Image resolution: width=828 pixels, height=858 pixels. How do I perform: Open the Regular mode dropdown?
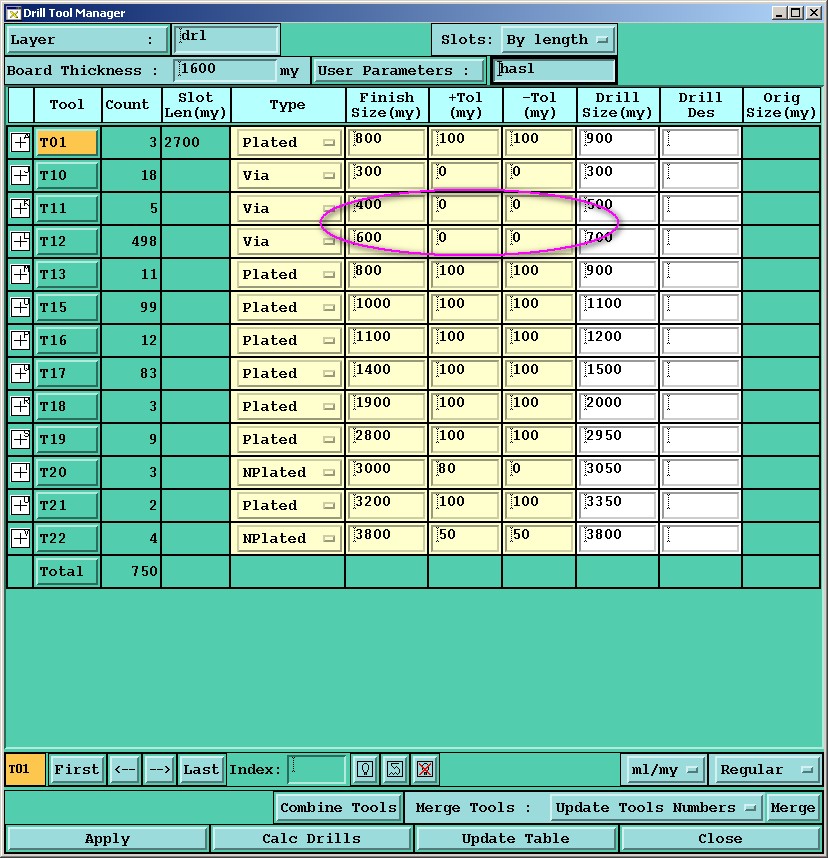click(x=765, y=769)
